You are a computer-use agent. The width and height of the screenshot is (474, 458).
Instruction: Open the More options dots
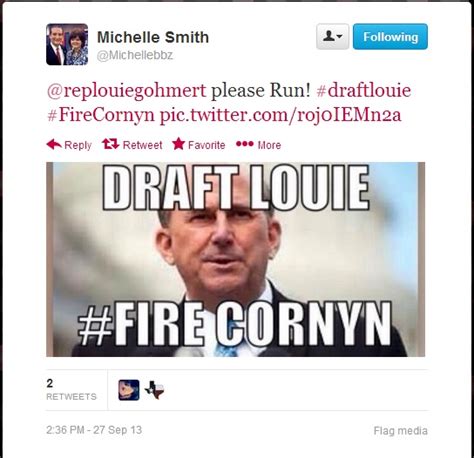tap(245, 144)
